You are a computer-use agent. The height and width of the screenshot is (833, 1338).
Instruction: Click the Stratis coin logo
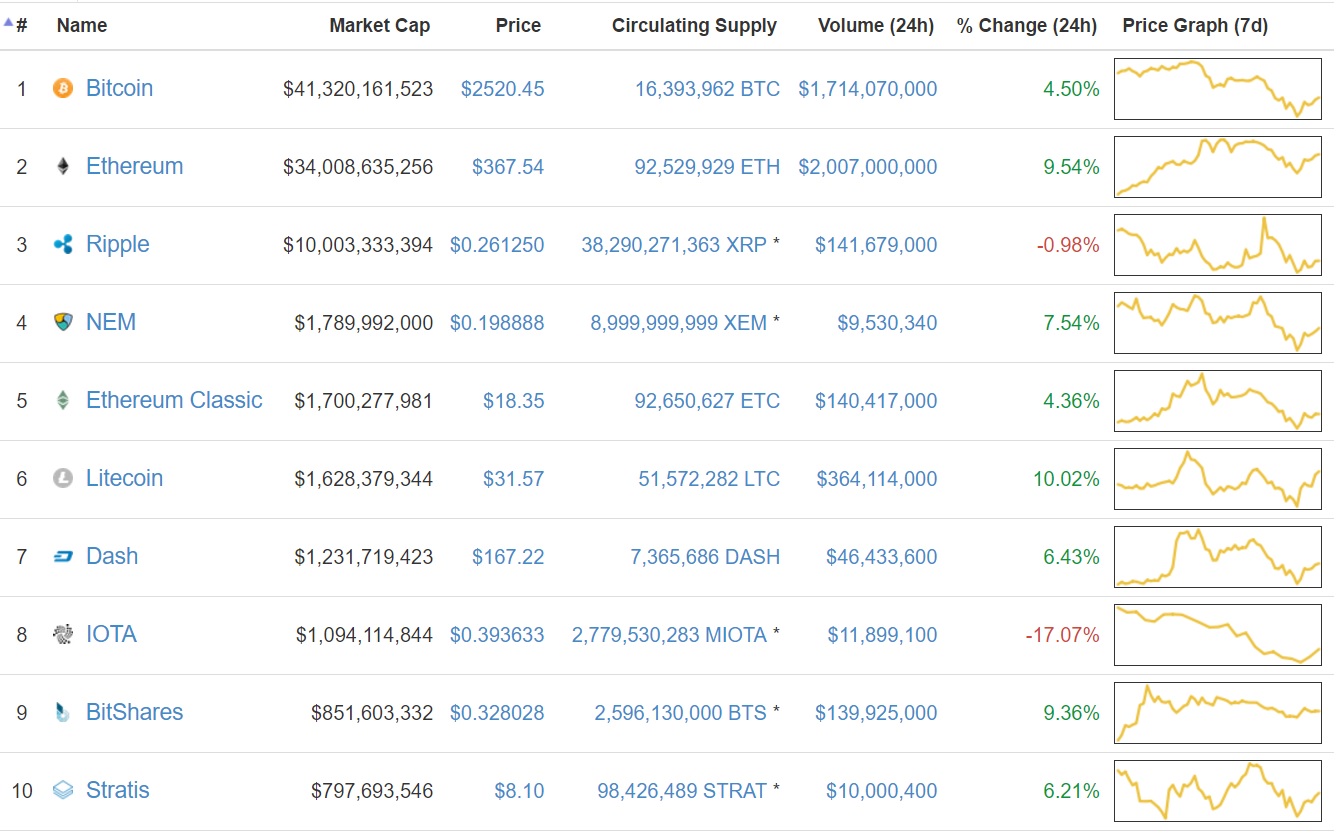[62, 790]
